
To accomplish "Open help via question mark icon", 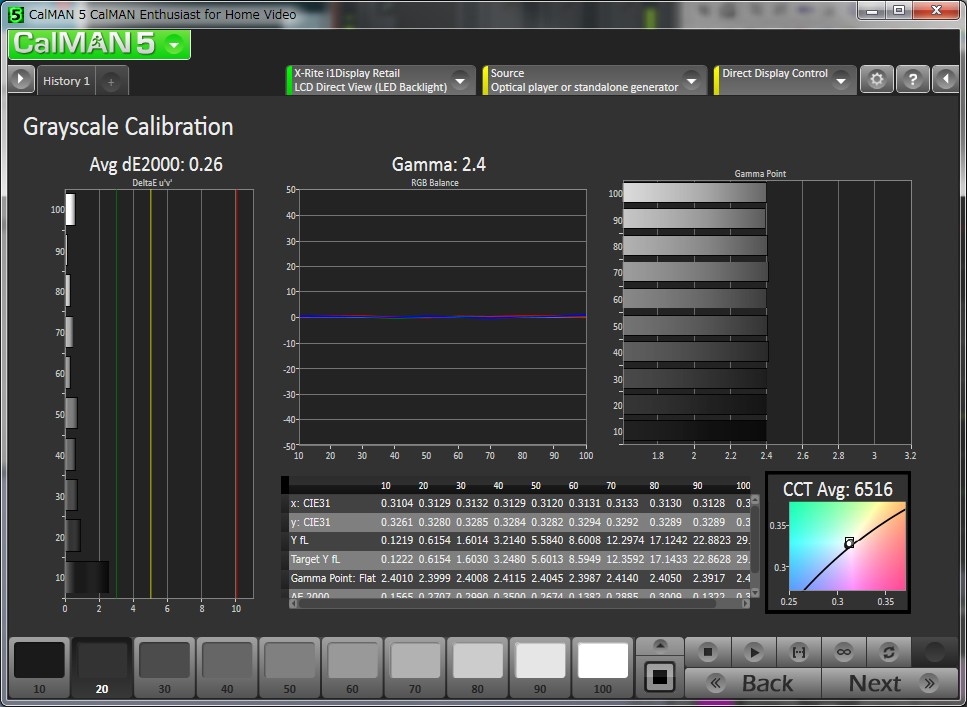I will [x=912, y=80].
